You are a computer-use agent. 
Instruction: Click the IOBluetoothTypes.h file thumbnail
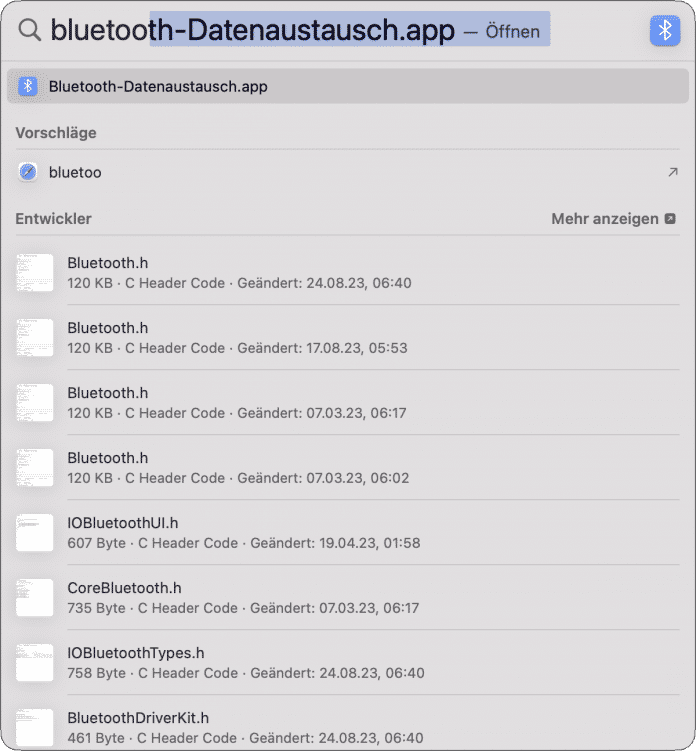(34, 663)
